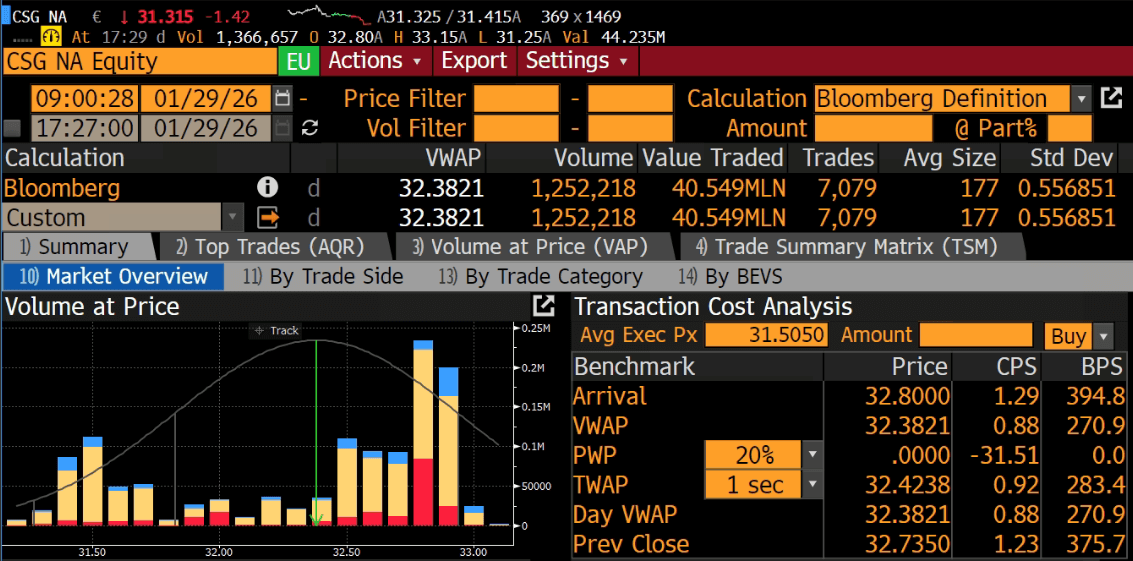The width and height of the screenshot is (1133, 561).
Task: Switch to Top Trades (AQR) tab
Action: [x=269, y=247]
